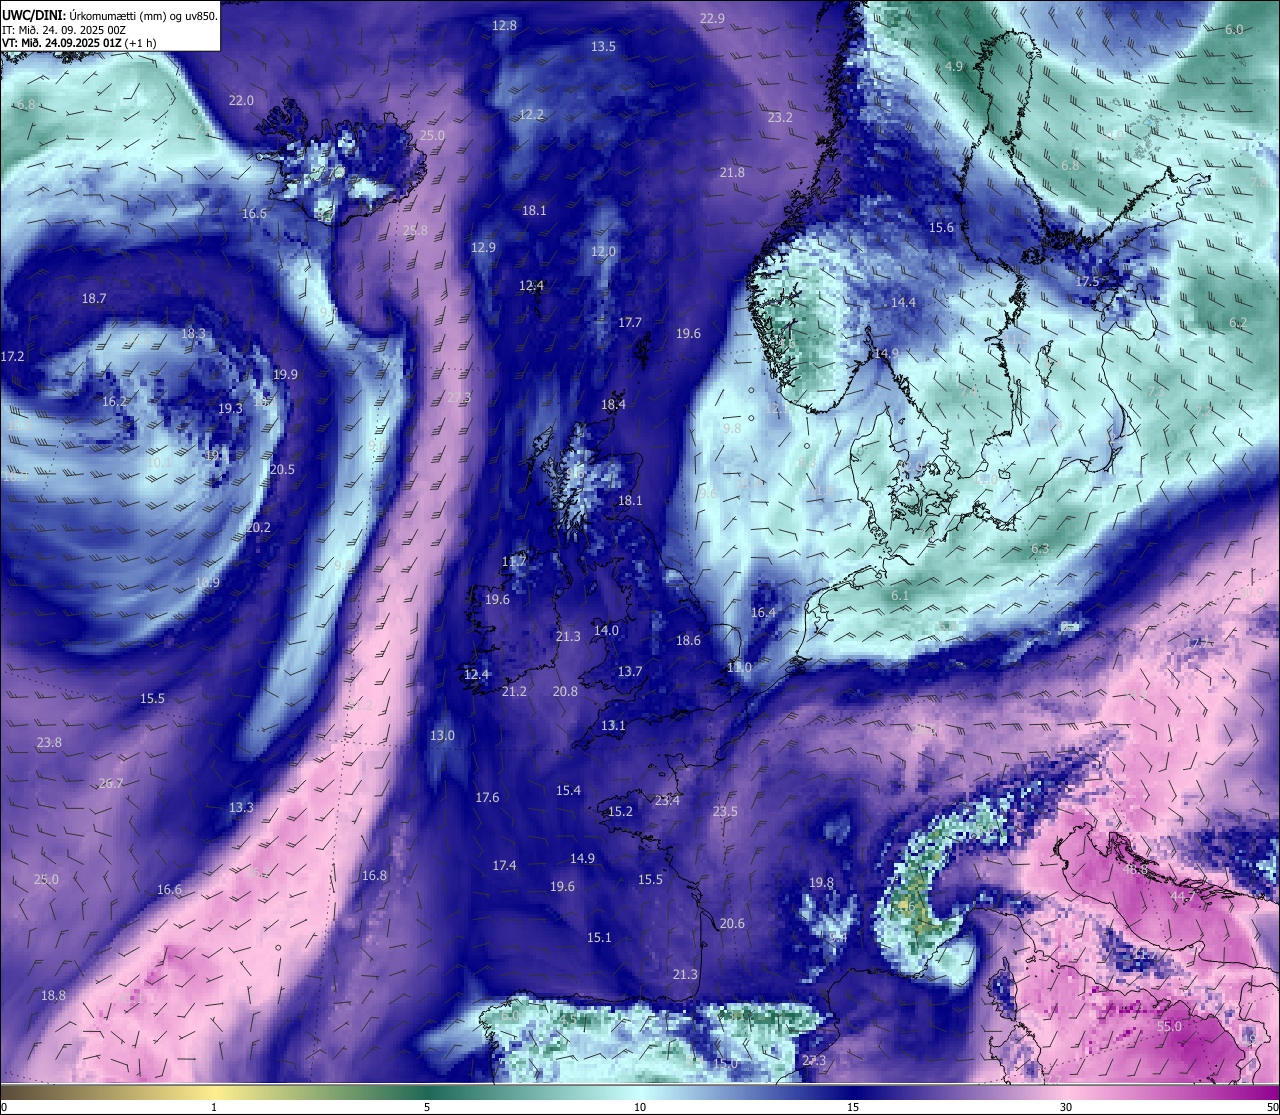Image resolution: width=1280 pixels, height=1115 pixels.
Task: Click the value 18.7 on the map
Action: tap(94, 298)
